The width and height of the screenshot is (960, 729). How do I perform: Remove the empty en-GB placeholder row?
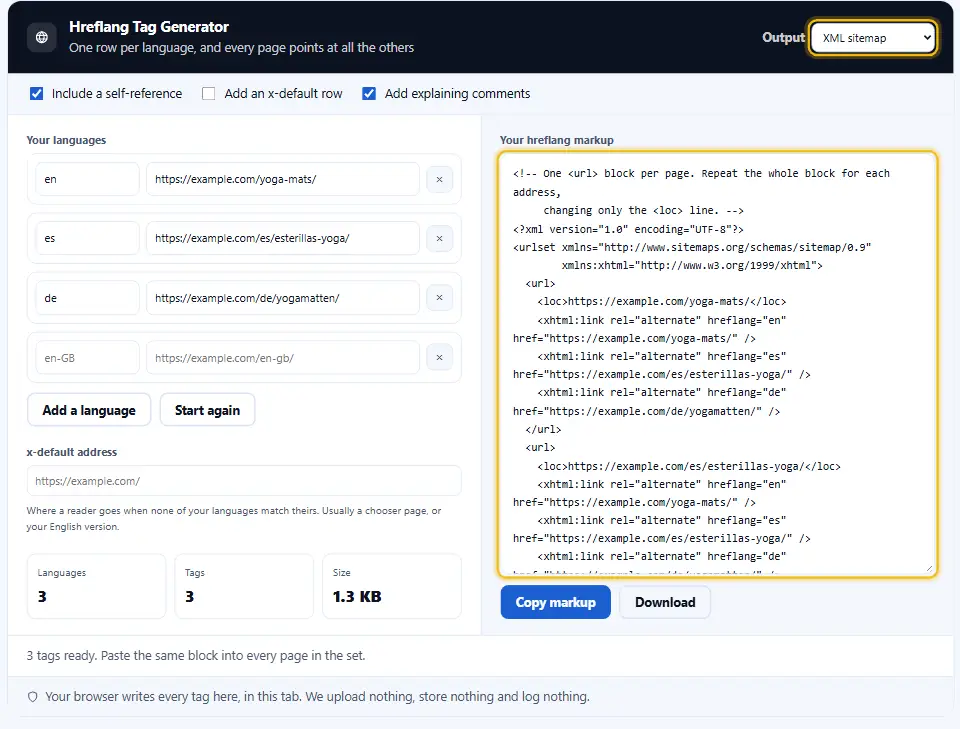click(x=439, y=357)
